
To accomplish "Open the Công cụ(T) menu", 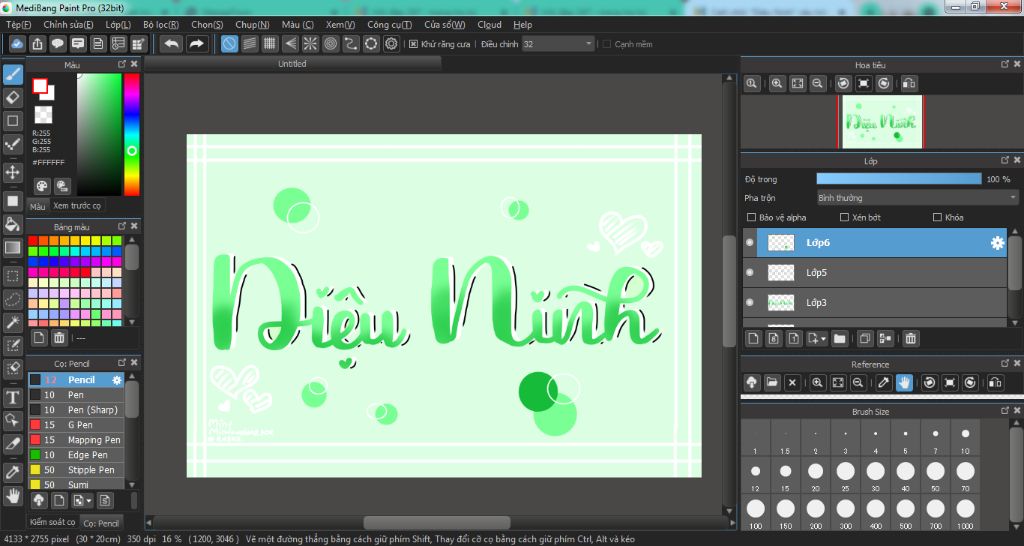I will (389, 25).
